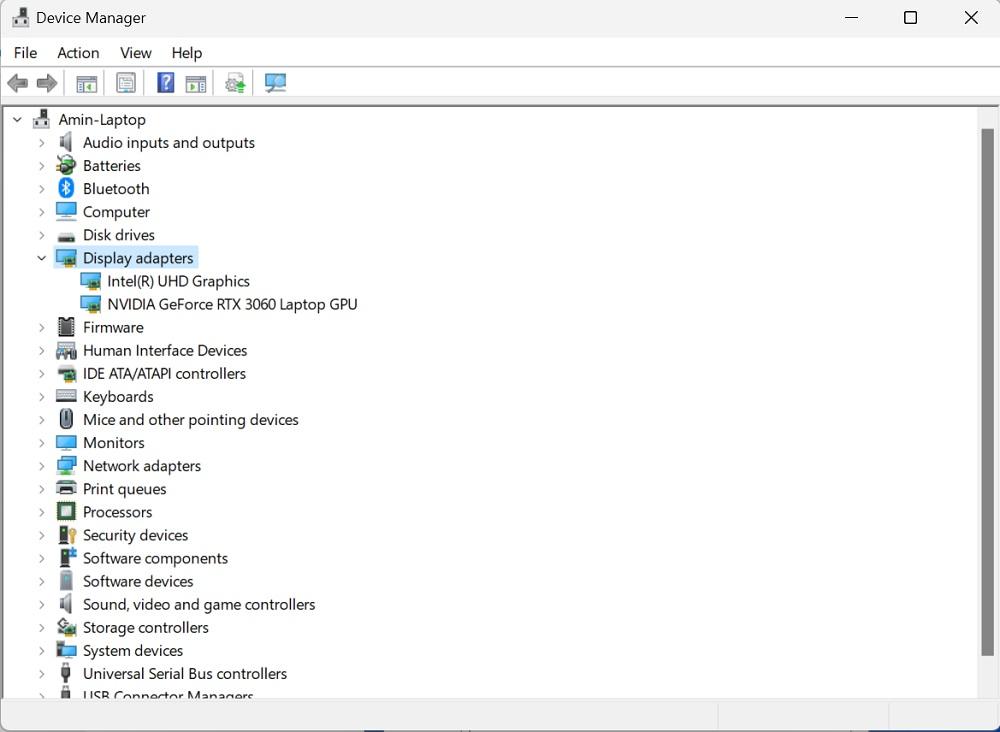Select the Bluetooth icon in the tree
The width and height of the screenshot is (1000, 732).
(66, 189)
